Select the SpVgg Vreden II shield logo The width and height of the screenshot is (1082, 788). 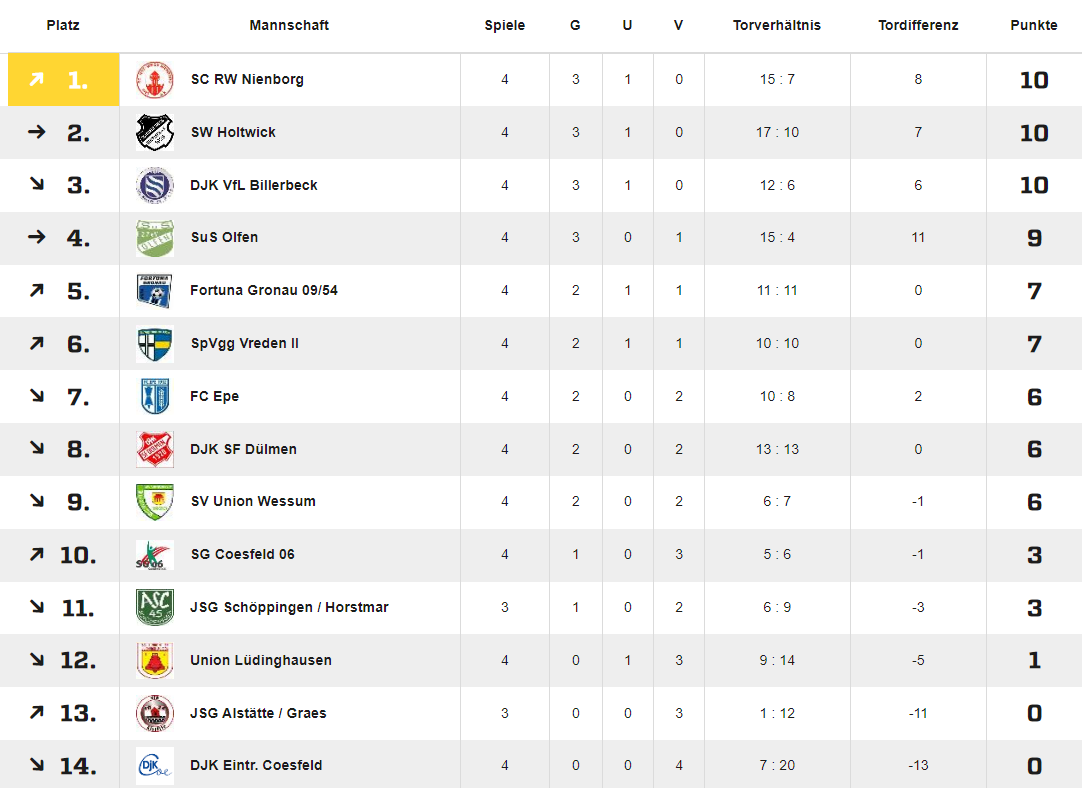[155, 344]
